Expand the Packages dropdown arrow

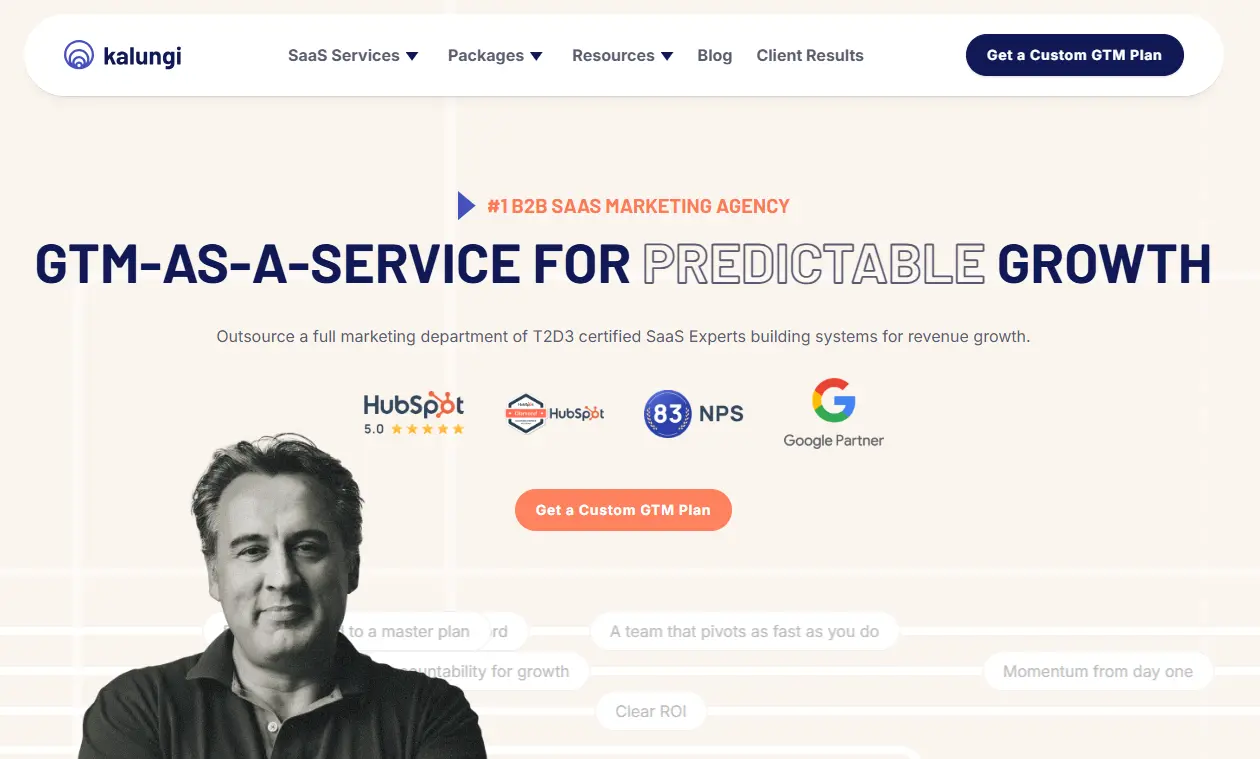click(536, 56)
